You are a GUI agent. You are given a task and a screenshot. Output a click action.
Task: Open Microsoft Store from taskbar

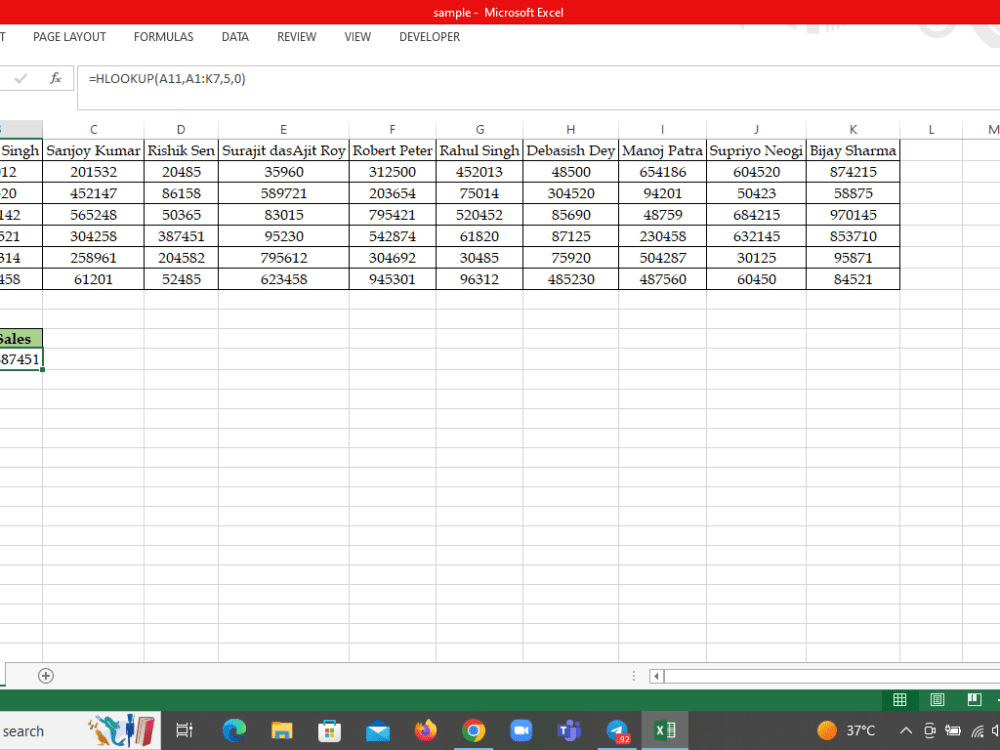pyautogui.click(x=330, y=730)
